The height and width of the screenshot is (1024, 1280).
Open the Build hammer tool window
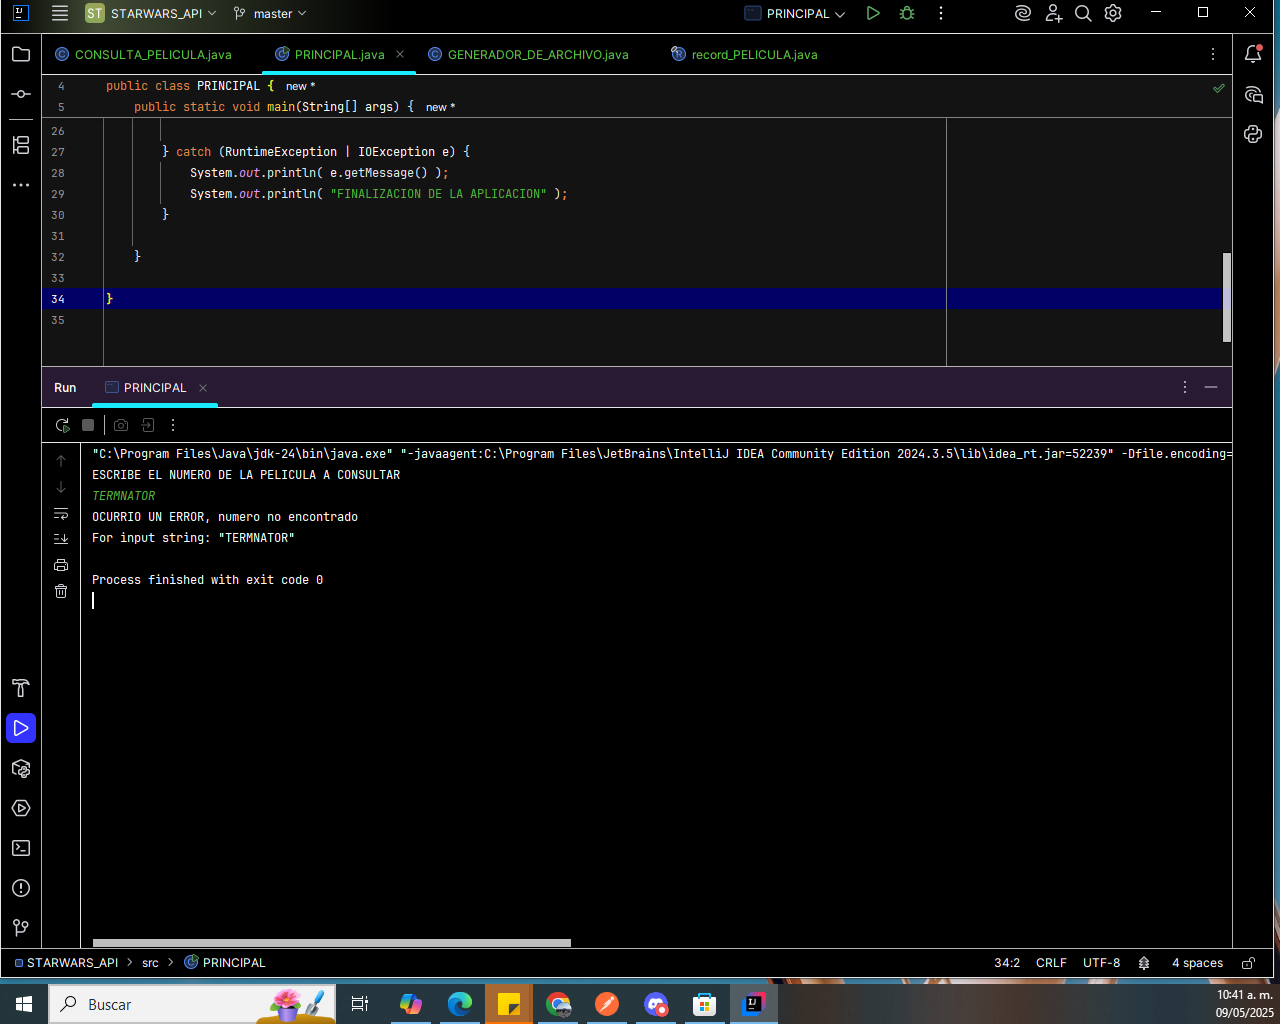click(21, 688)
